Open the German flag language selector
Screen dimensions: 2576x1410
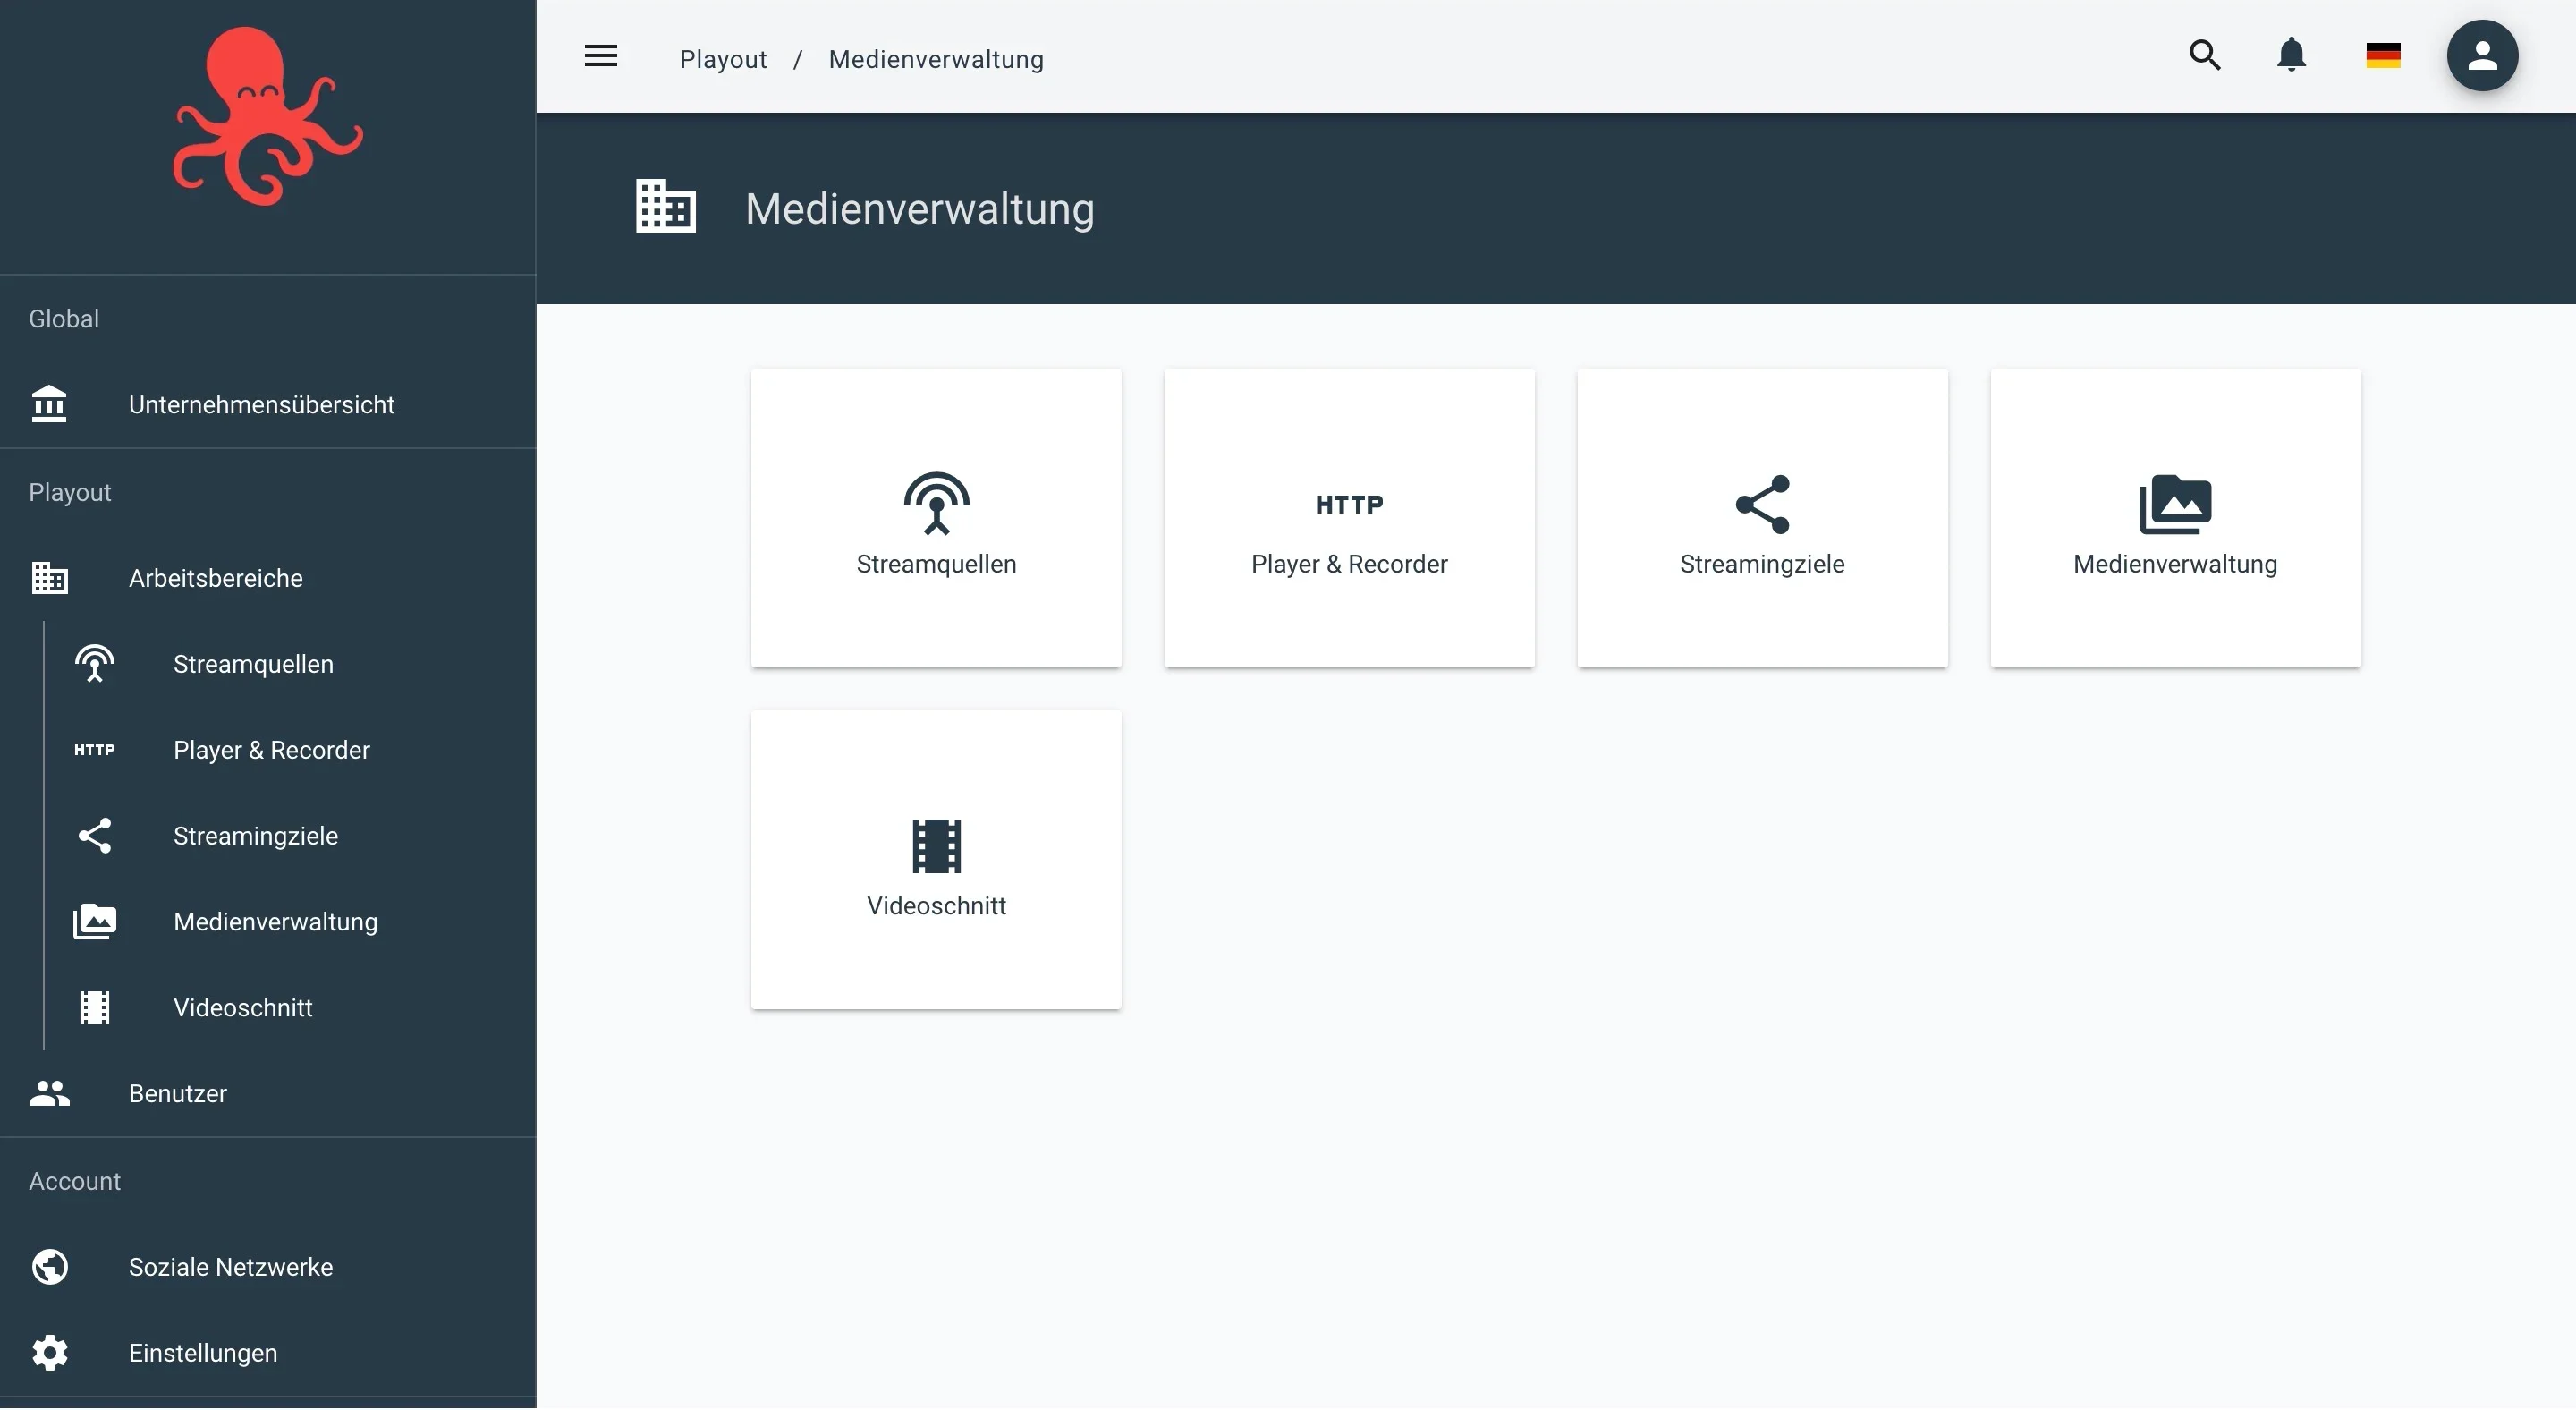coord(2382,56)
